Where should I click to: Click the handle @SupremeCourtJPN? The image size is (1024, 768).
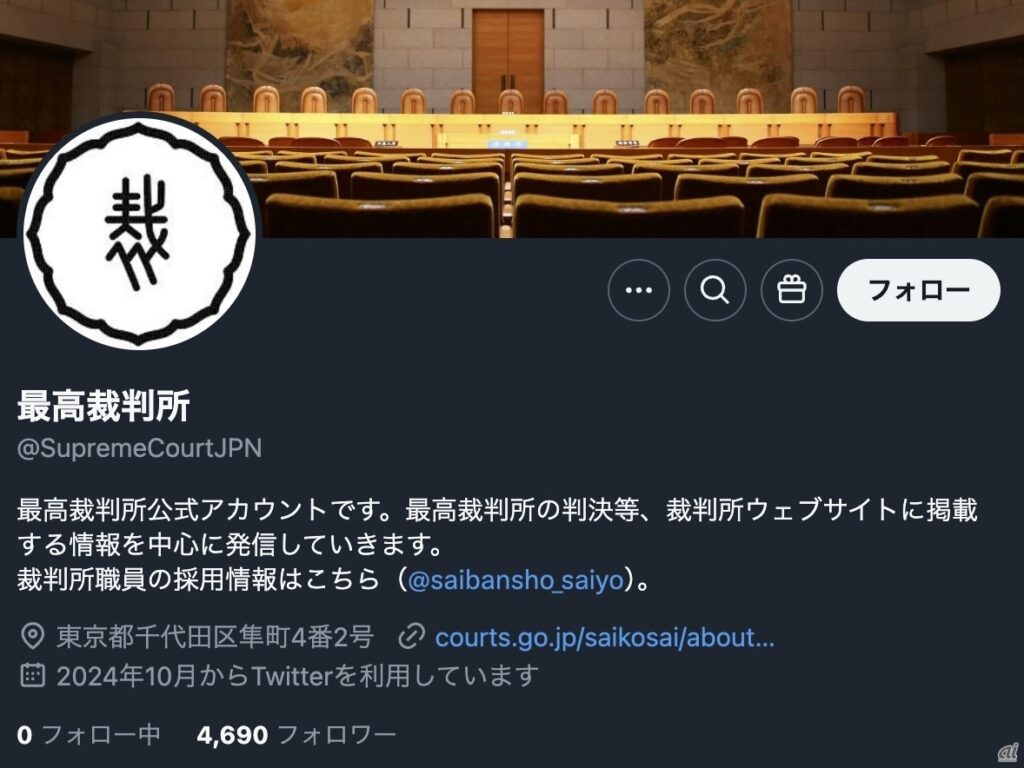[x=139, y=448]
